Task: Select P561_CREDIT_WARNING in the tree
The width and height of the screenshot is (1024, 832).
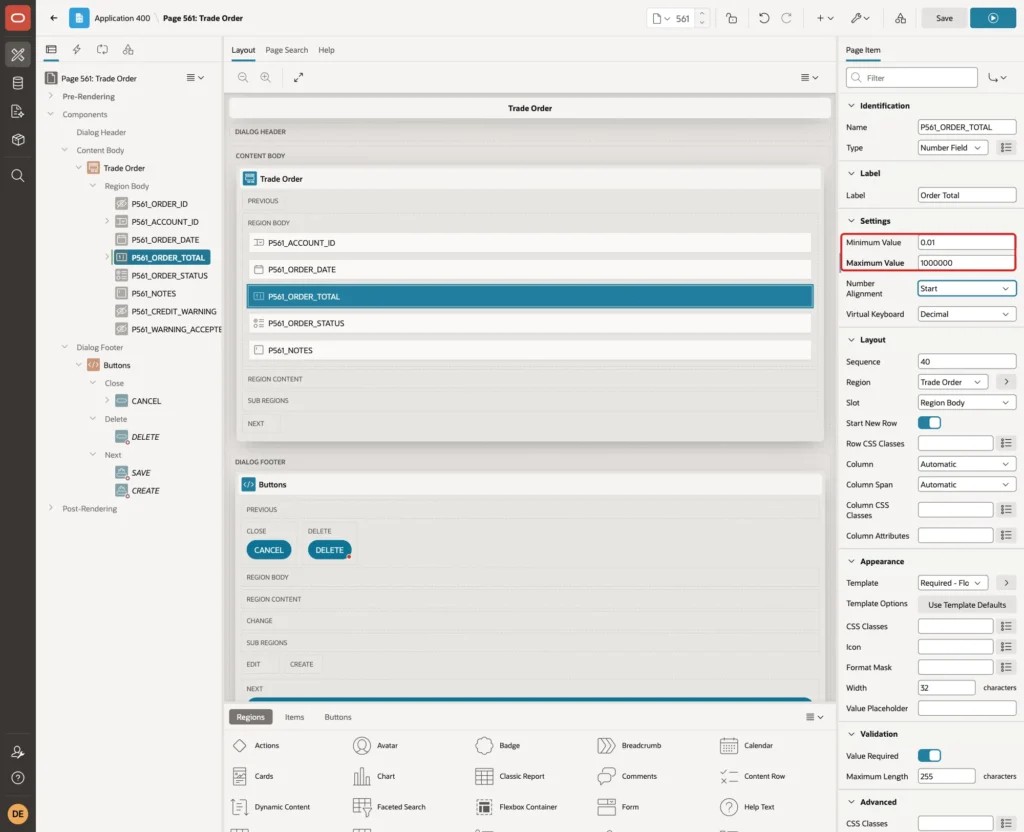Action: 174,312
